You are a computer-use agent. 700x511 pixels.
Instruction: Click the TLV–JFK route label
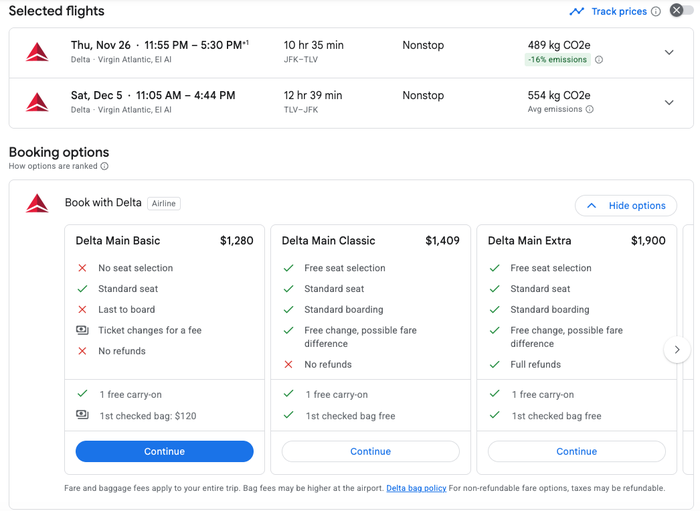coord(301,109)
